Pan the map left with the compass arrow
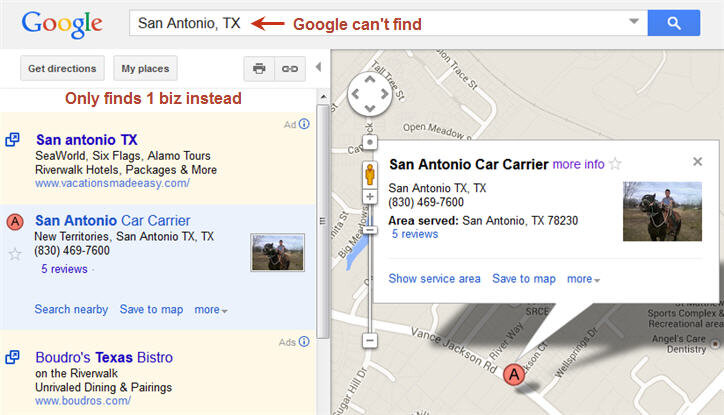Viewport: 724px width, 415px height. pos(356,94)
